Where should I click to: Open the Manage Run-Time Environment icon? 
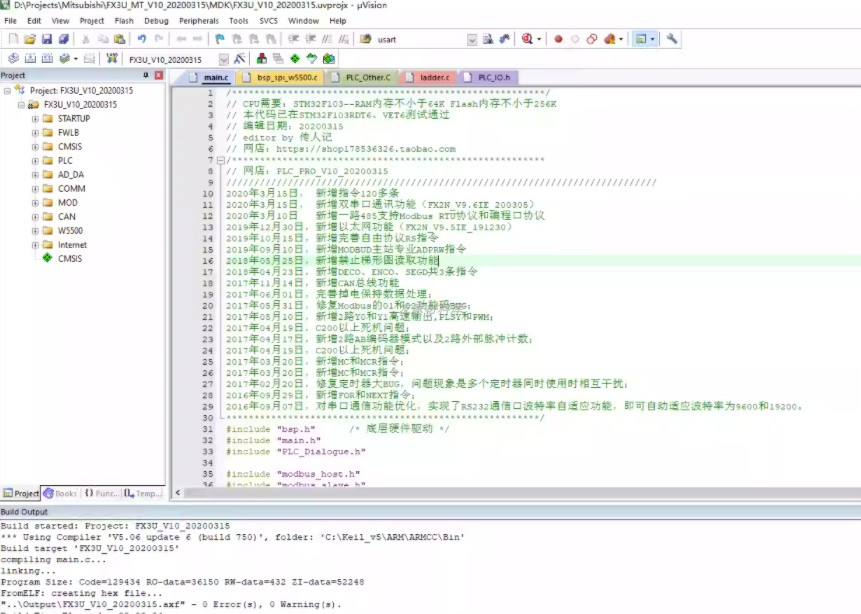260,57
